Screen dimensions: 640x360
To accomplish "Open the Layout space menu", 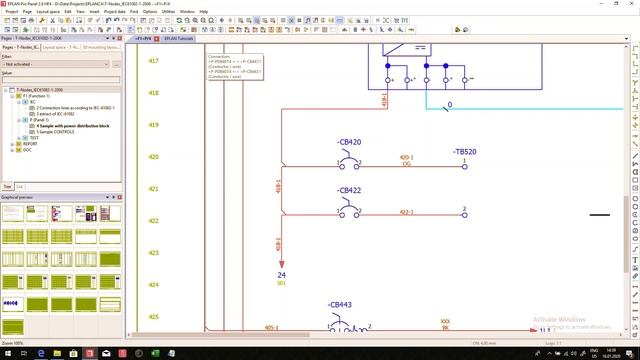I will [48, 11].
